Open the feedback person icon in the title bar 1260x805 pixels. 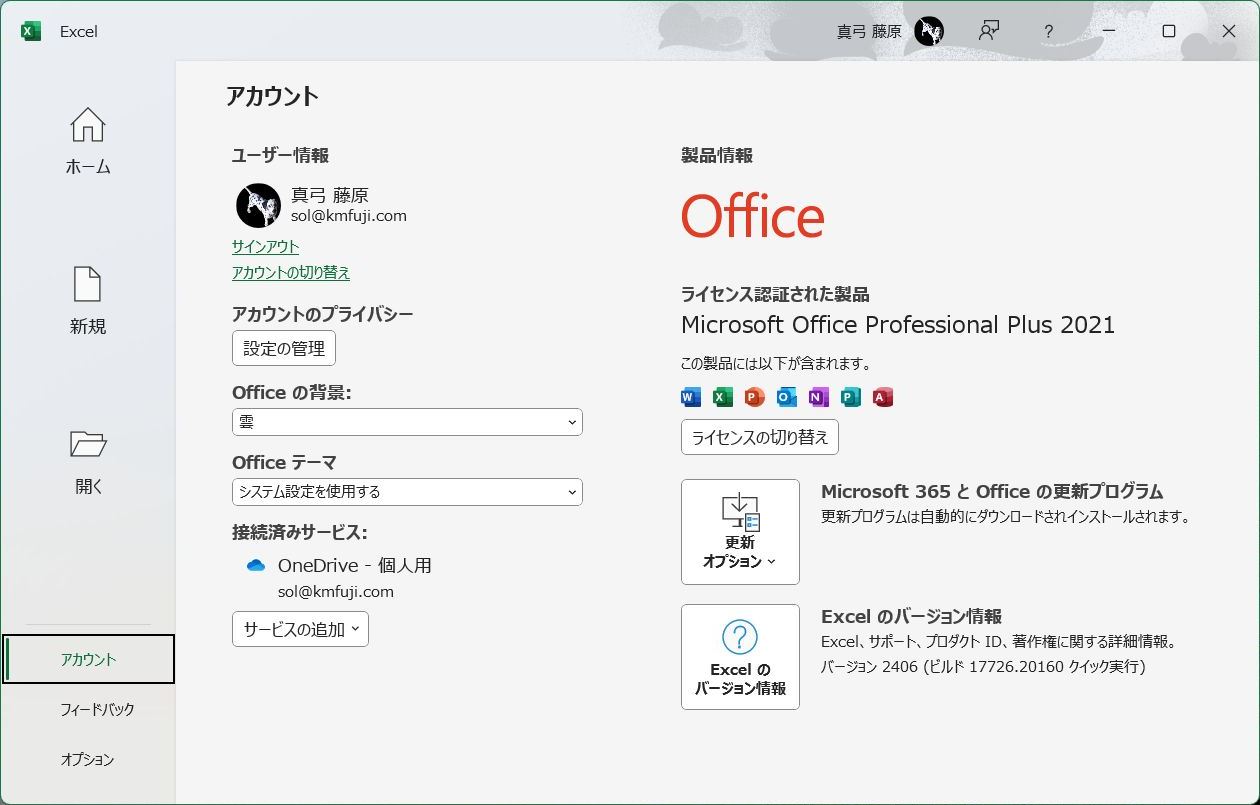click(989, 31)
